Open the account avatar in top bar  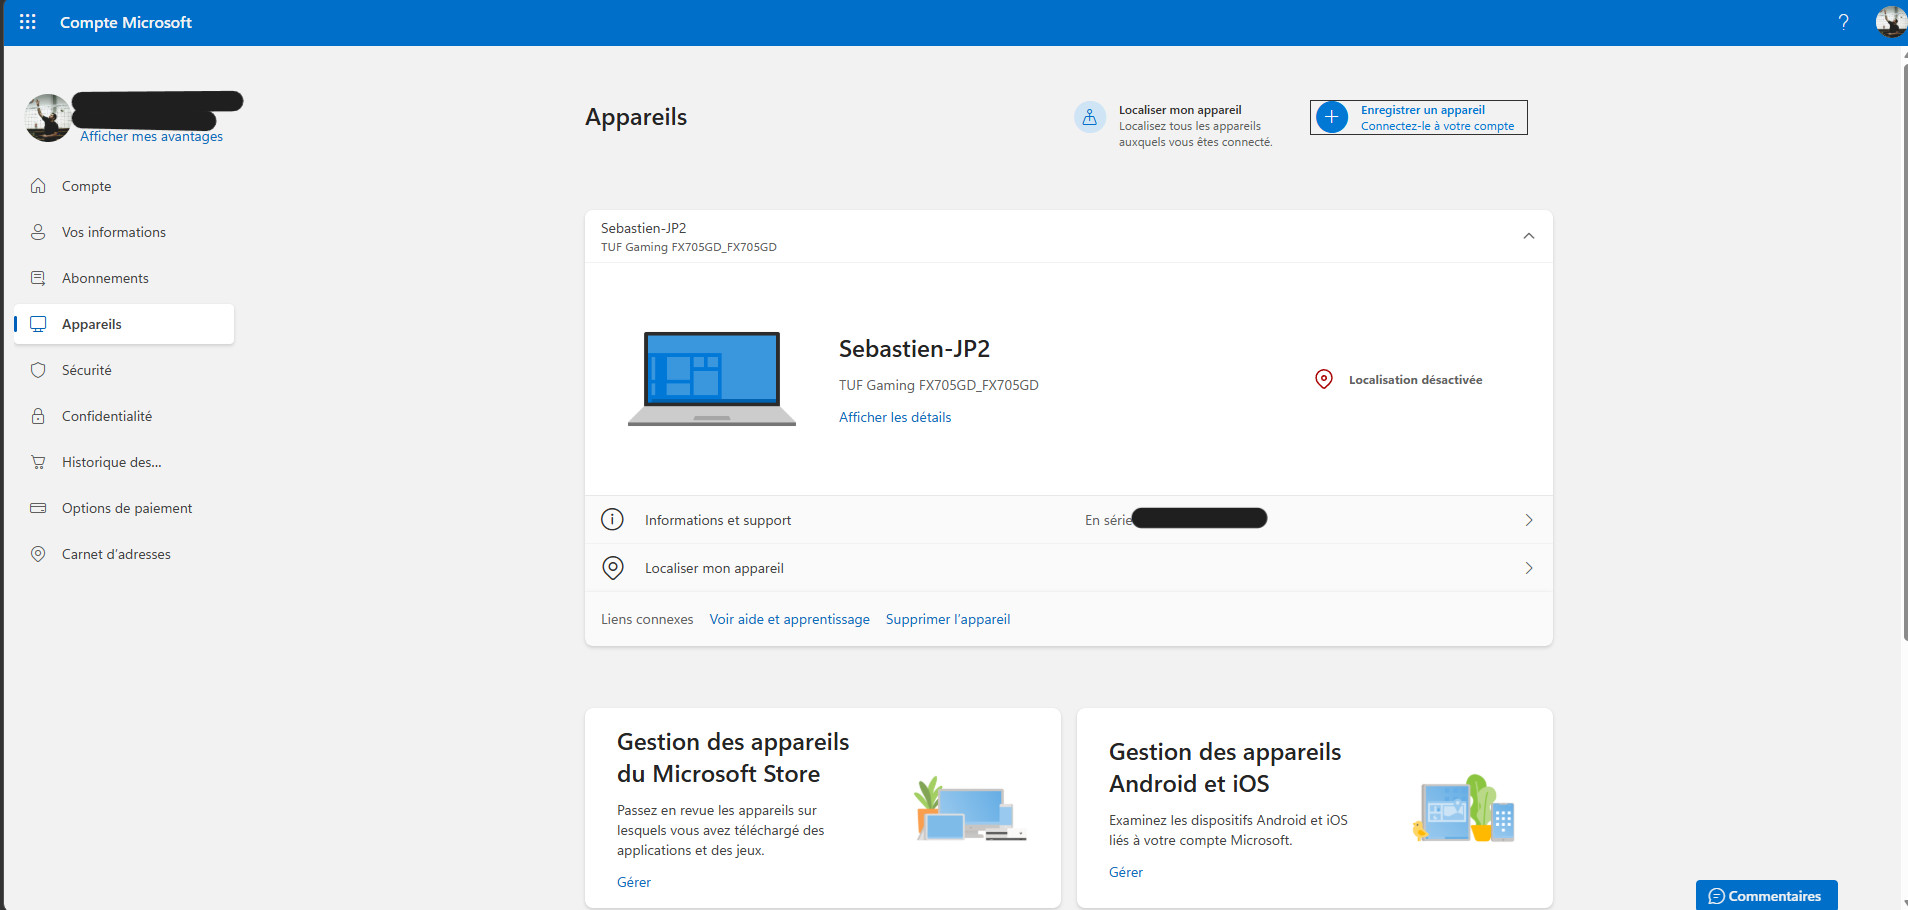[x=1890, y=21]
